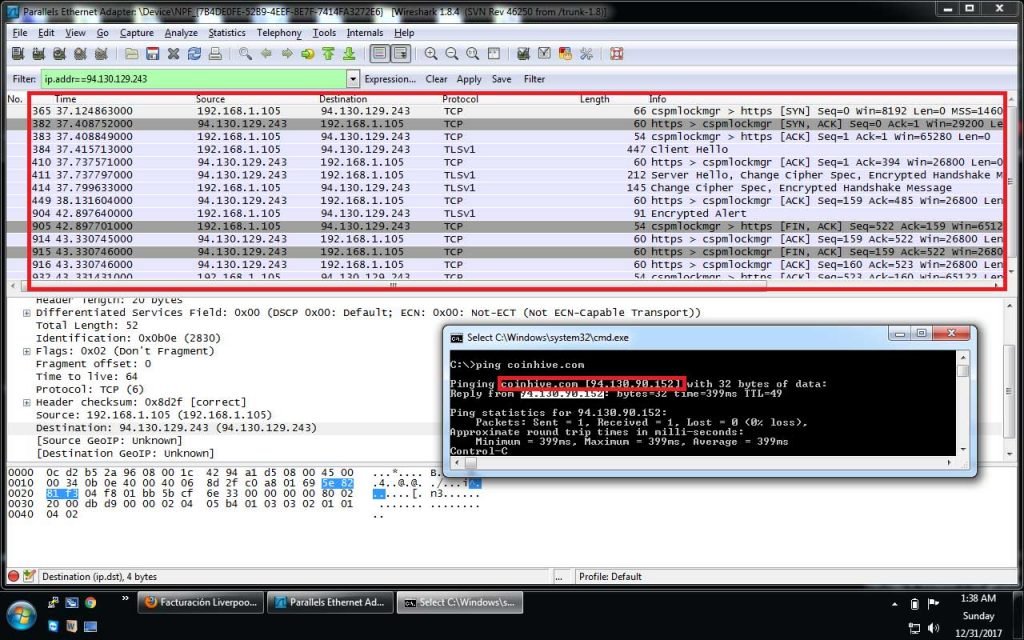Click the display filter input field
The image size is (1024, 640).
tap(193, 79)
